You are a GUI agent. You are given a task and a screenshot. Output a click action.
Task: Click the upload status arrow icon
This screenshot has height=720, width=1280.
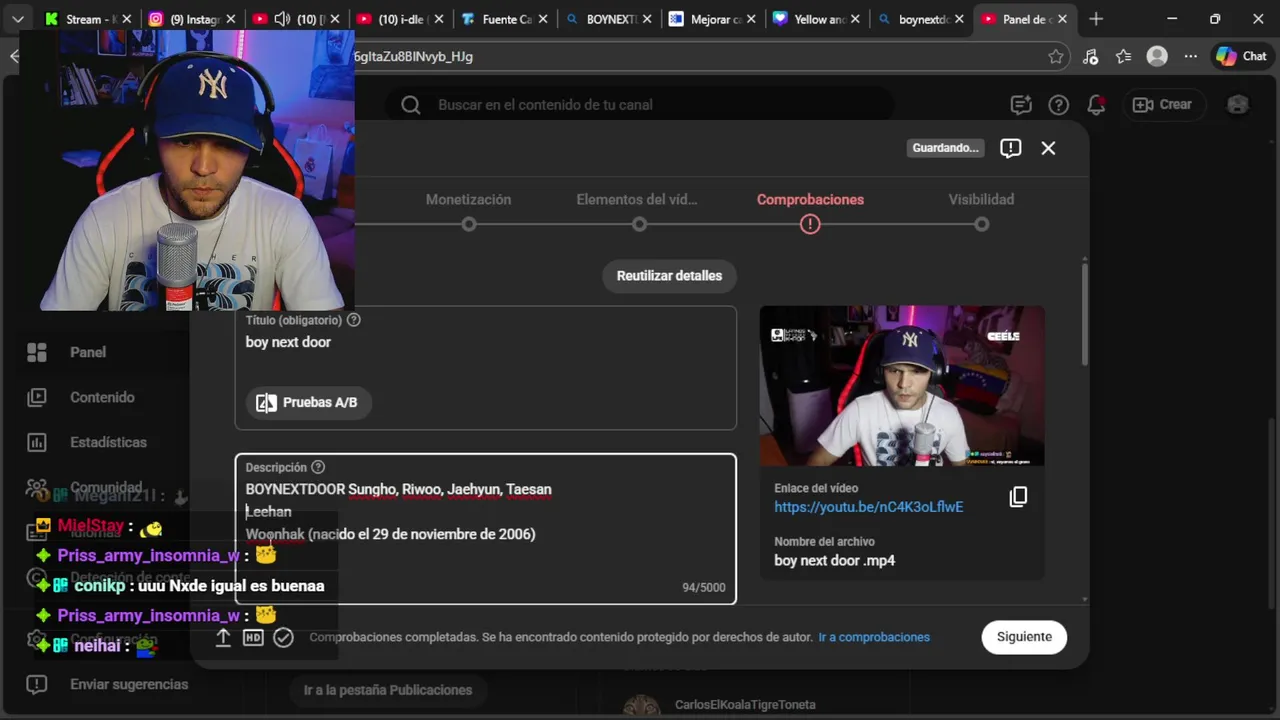click(x=223, y=638)
